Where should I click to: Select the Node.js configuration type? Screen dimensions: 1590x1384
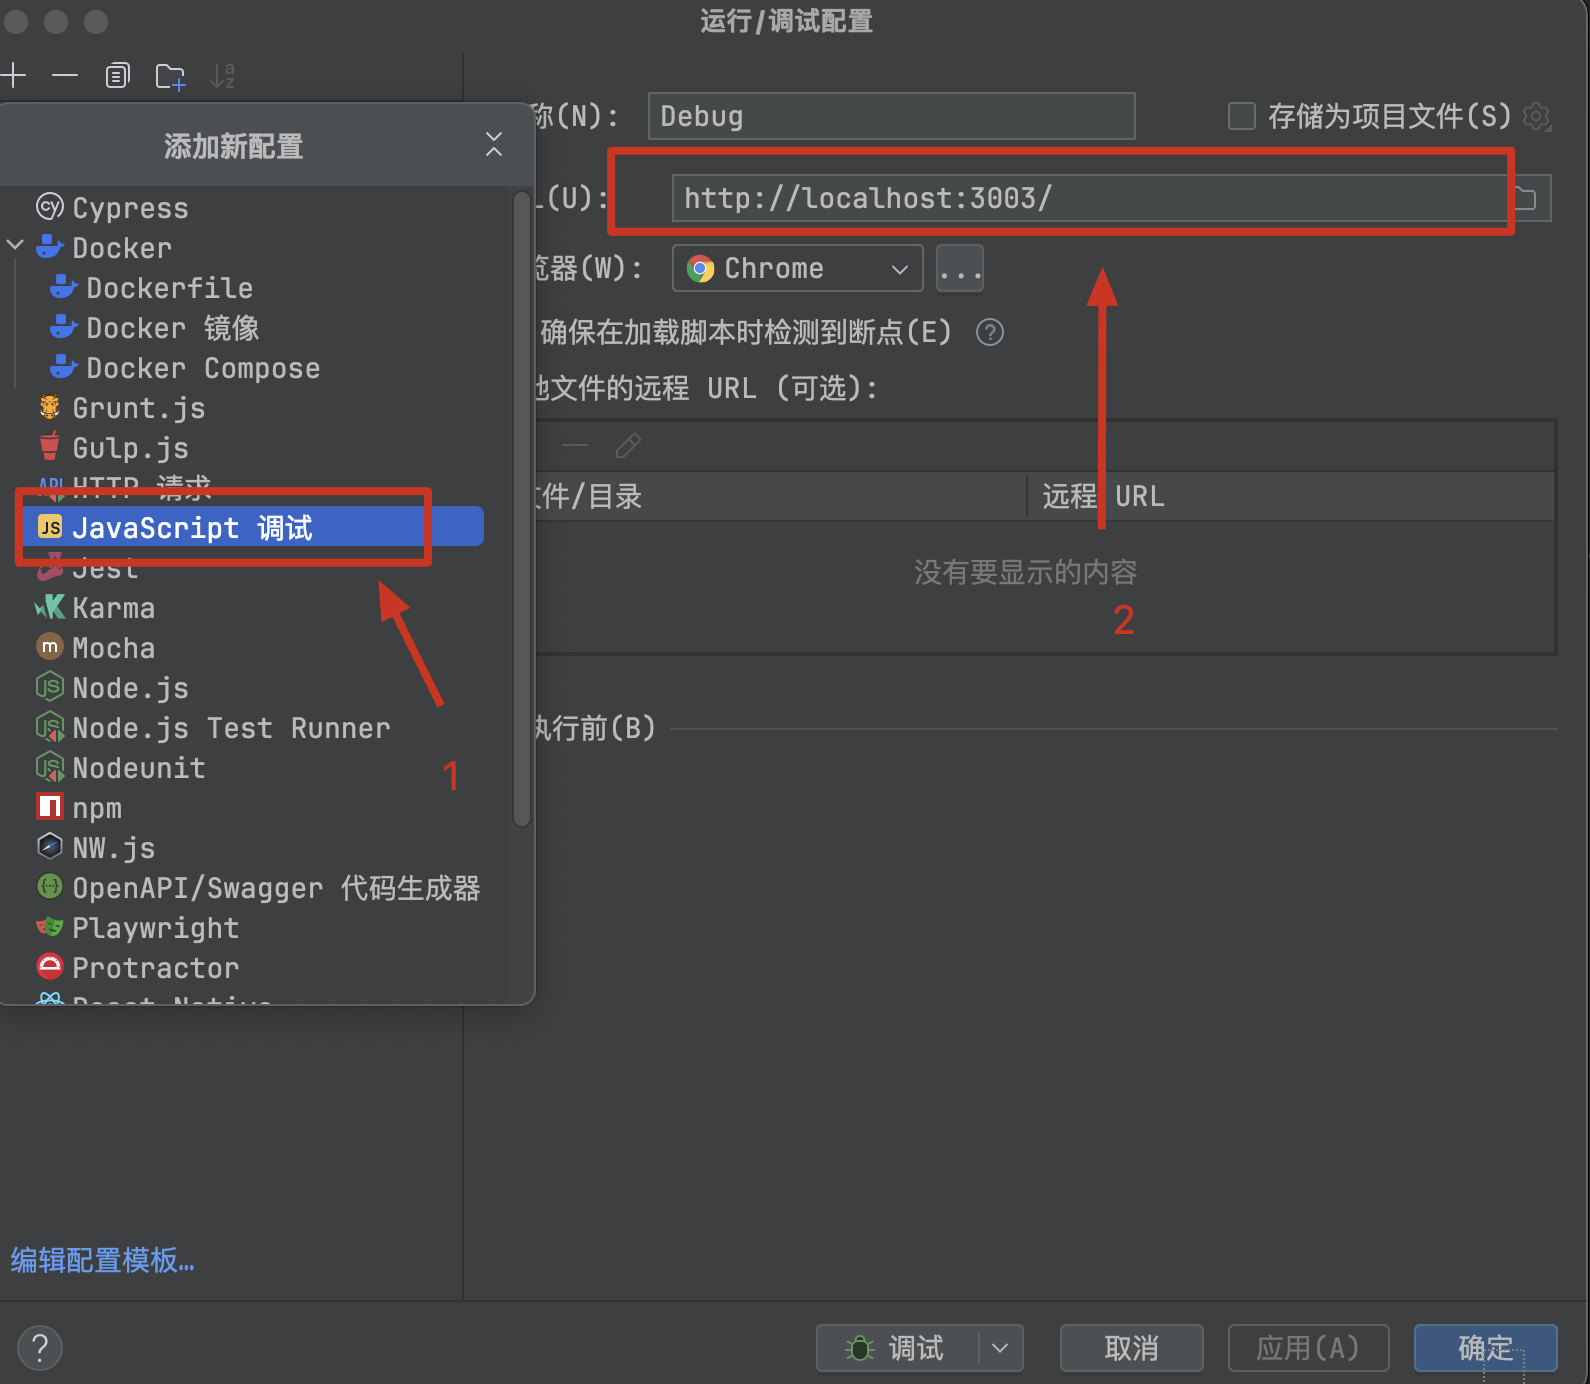(x=130, y=688)
